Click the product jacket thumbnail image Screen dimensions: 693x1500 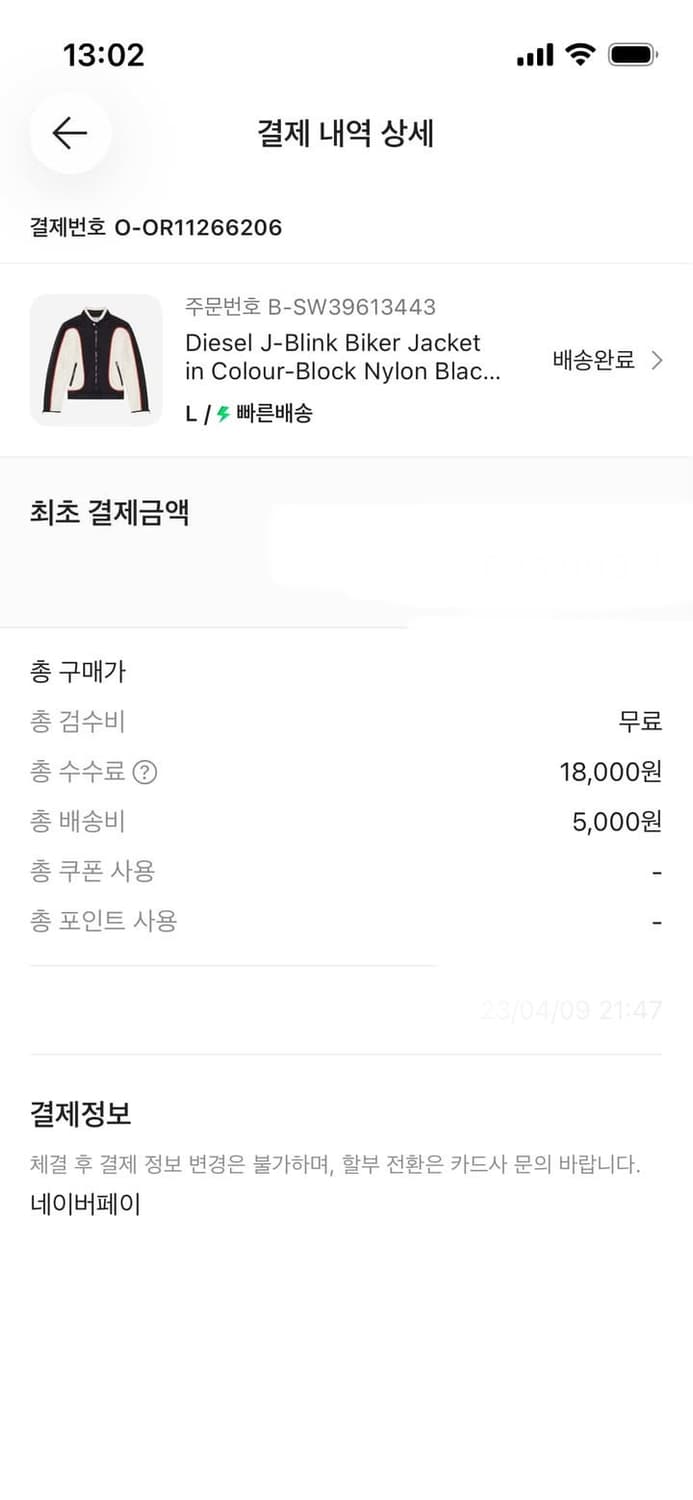tap(96, 360)
